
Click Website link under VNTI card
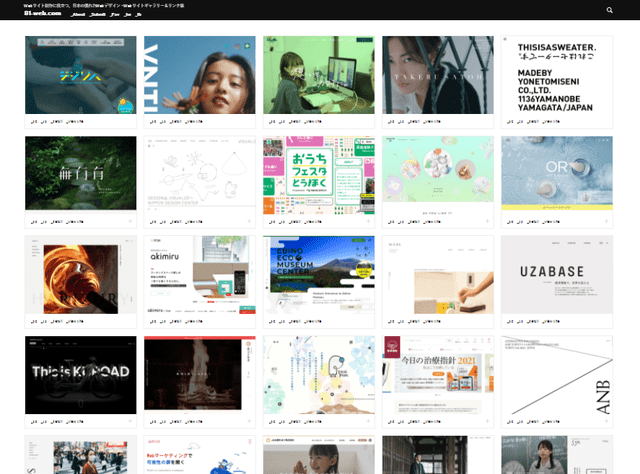194,122
